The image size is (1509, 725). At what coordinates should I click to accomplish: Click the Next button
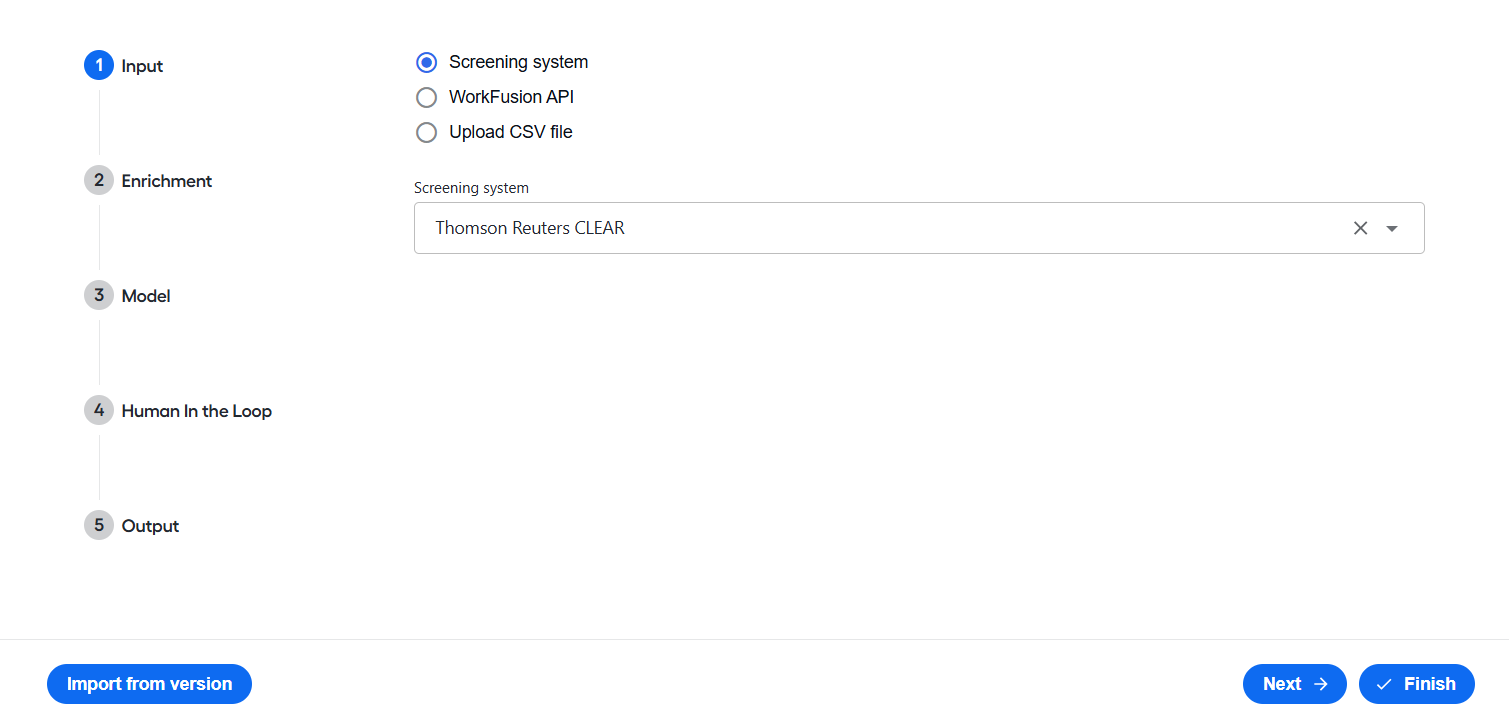pos(1295,684)
